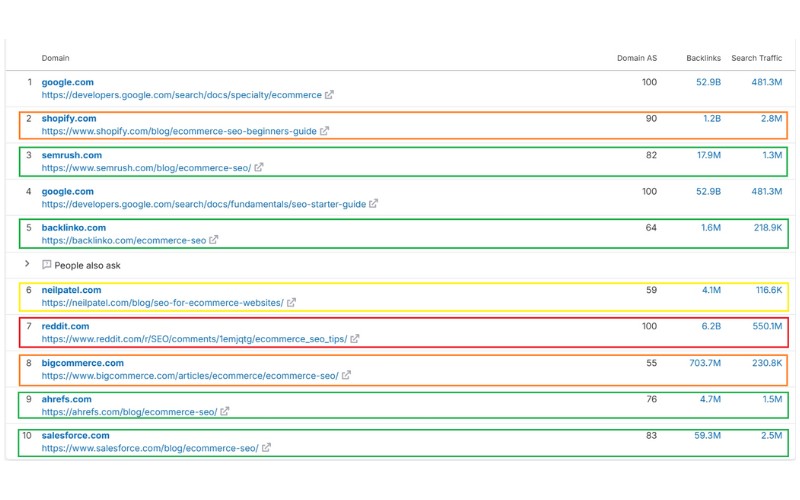Click external link icon beside shopify.com URL

(x=324, y=131)
